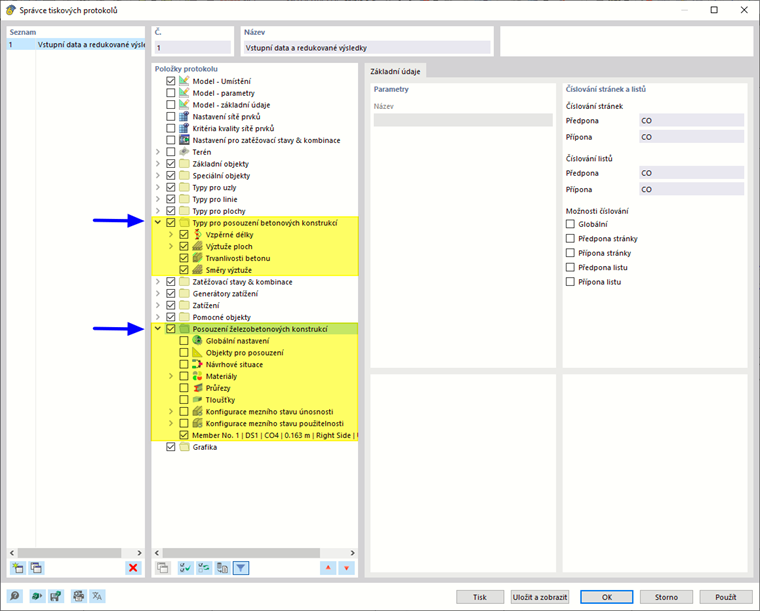
Task: Click the copy protocol icon under Seznam
Action: tap(36, 568)
